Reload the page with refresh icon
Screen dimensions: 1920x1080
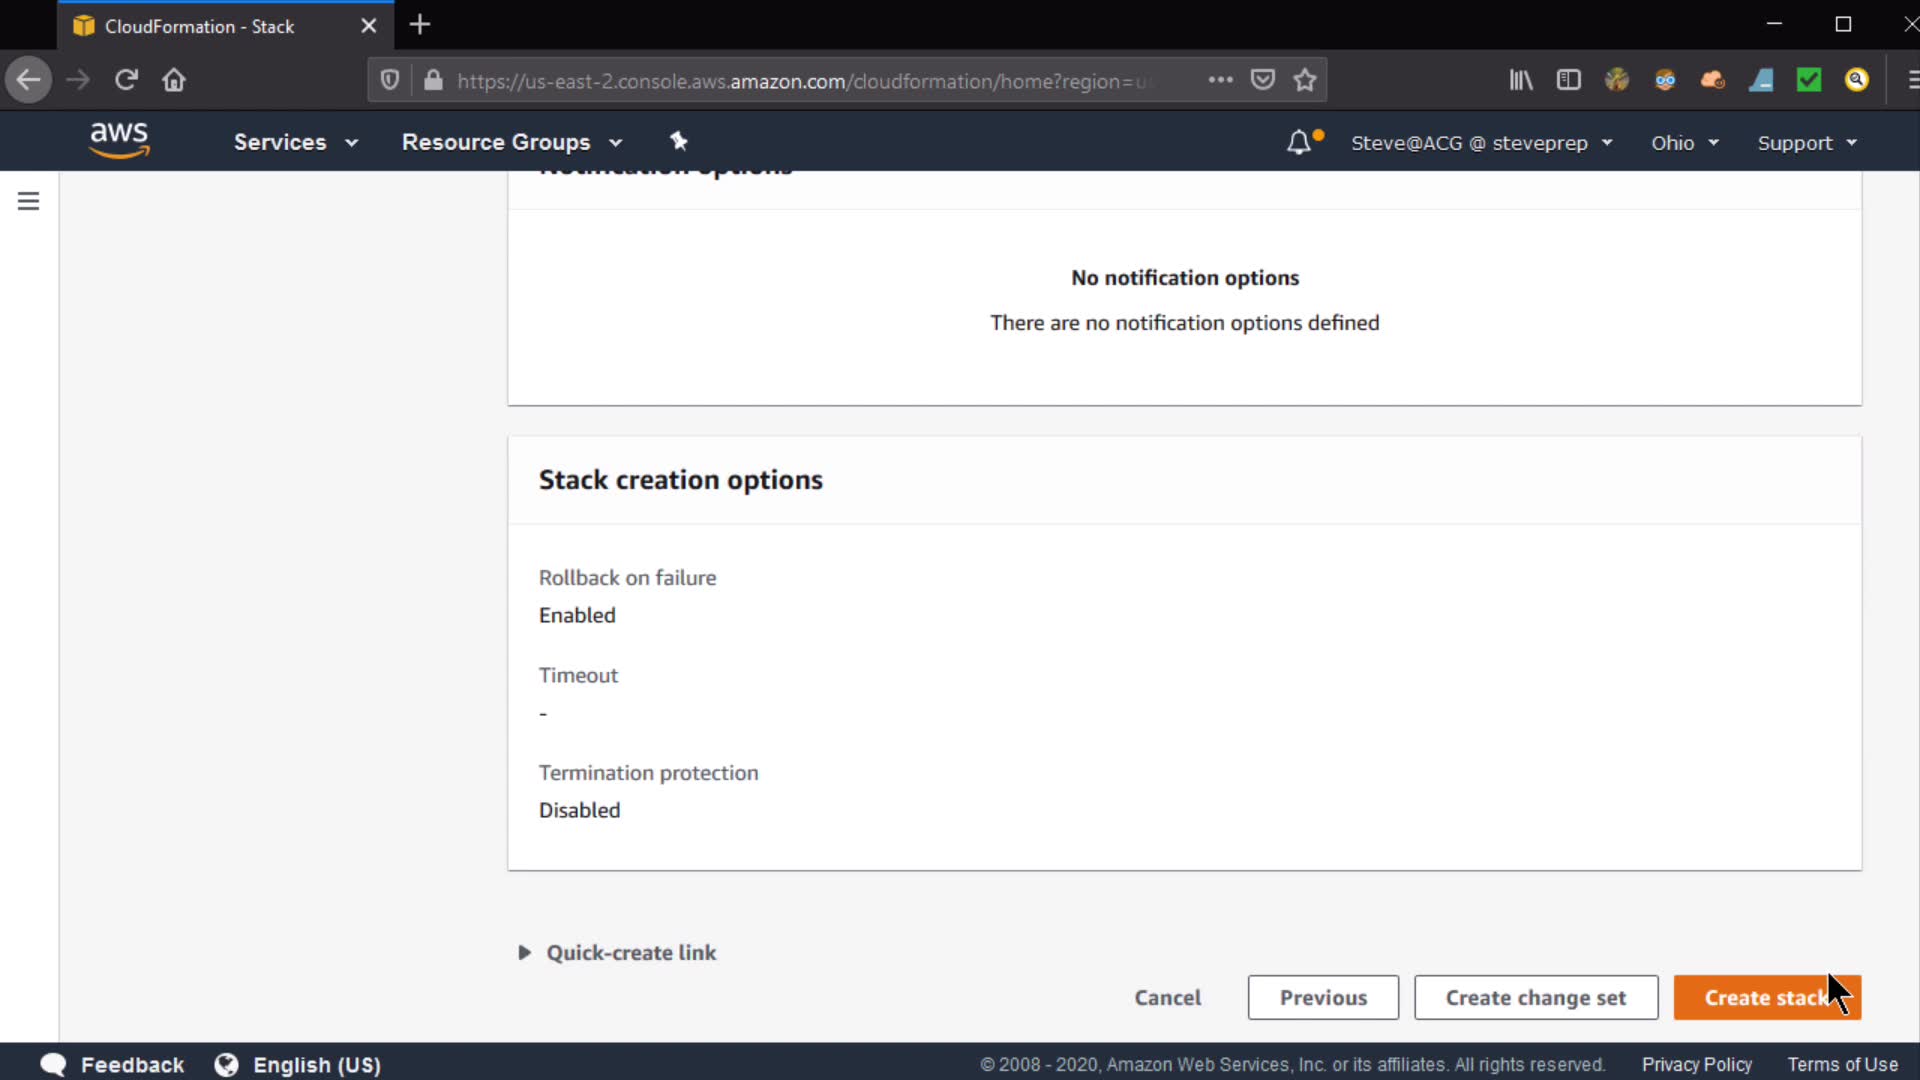[126, 80]
